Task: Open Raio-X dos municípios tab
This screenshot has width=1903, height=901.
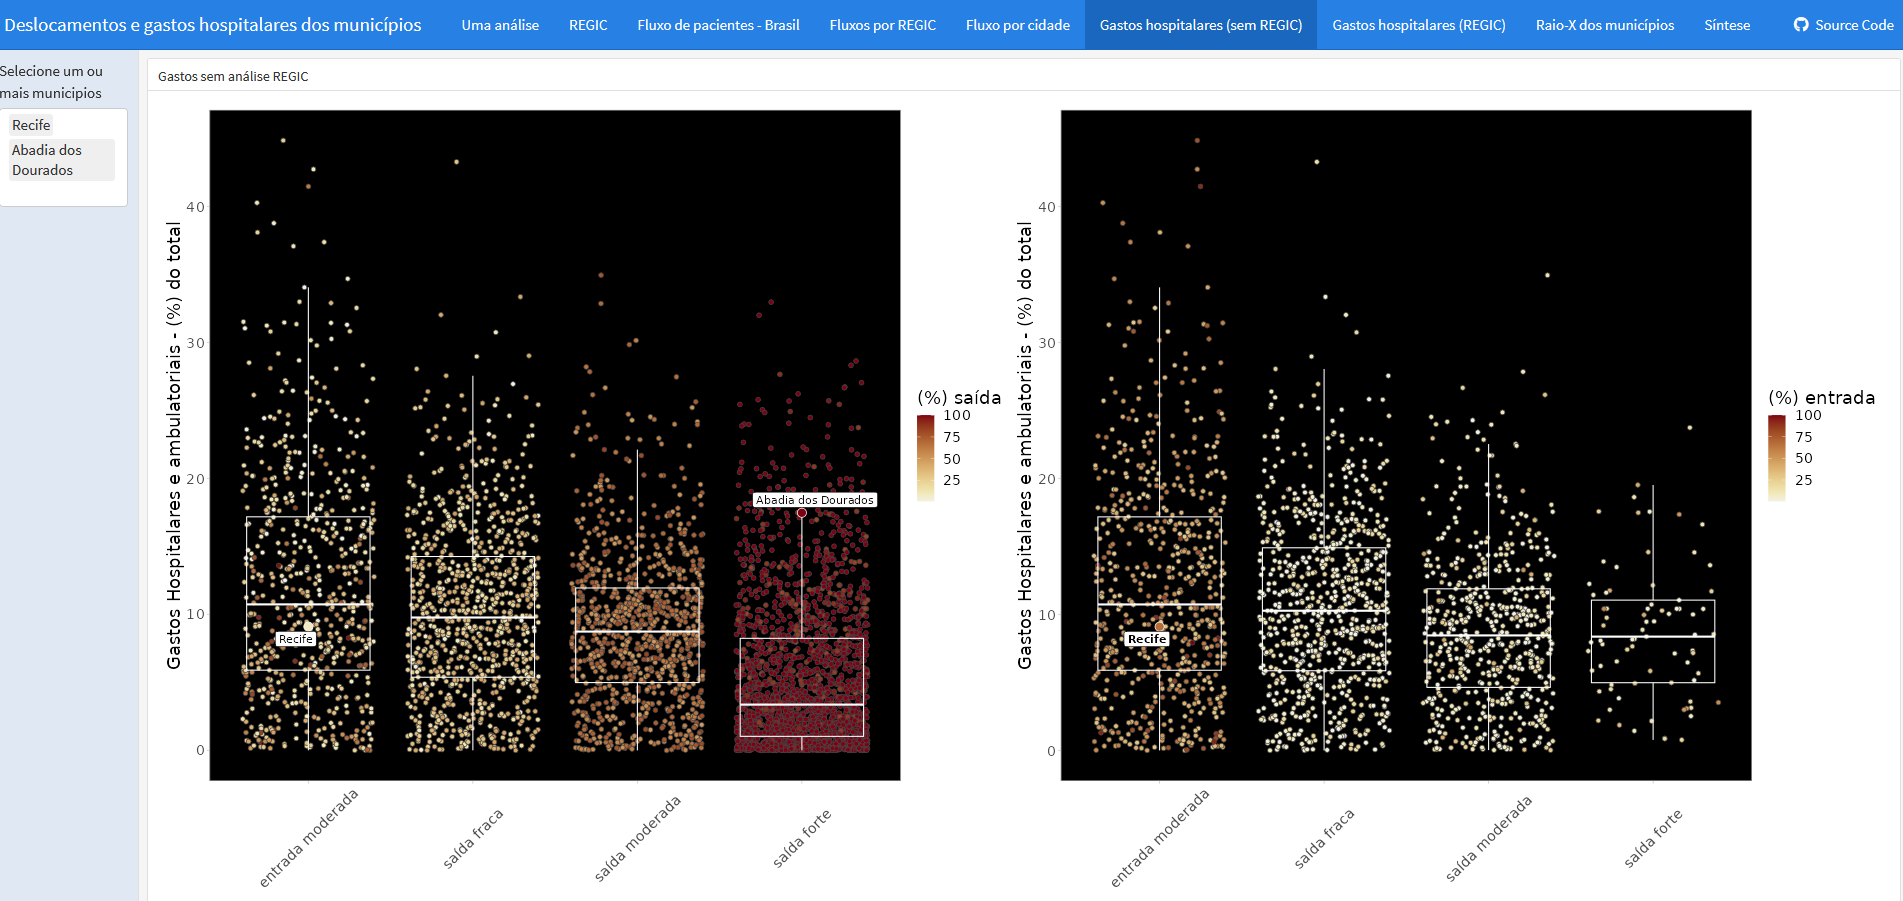Action: [x=1605, y=25]
